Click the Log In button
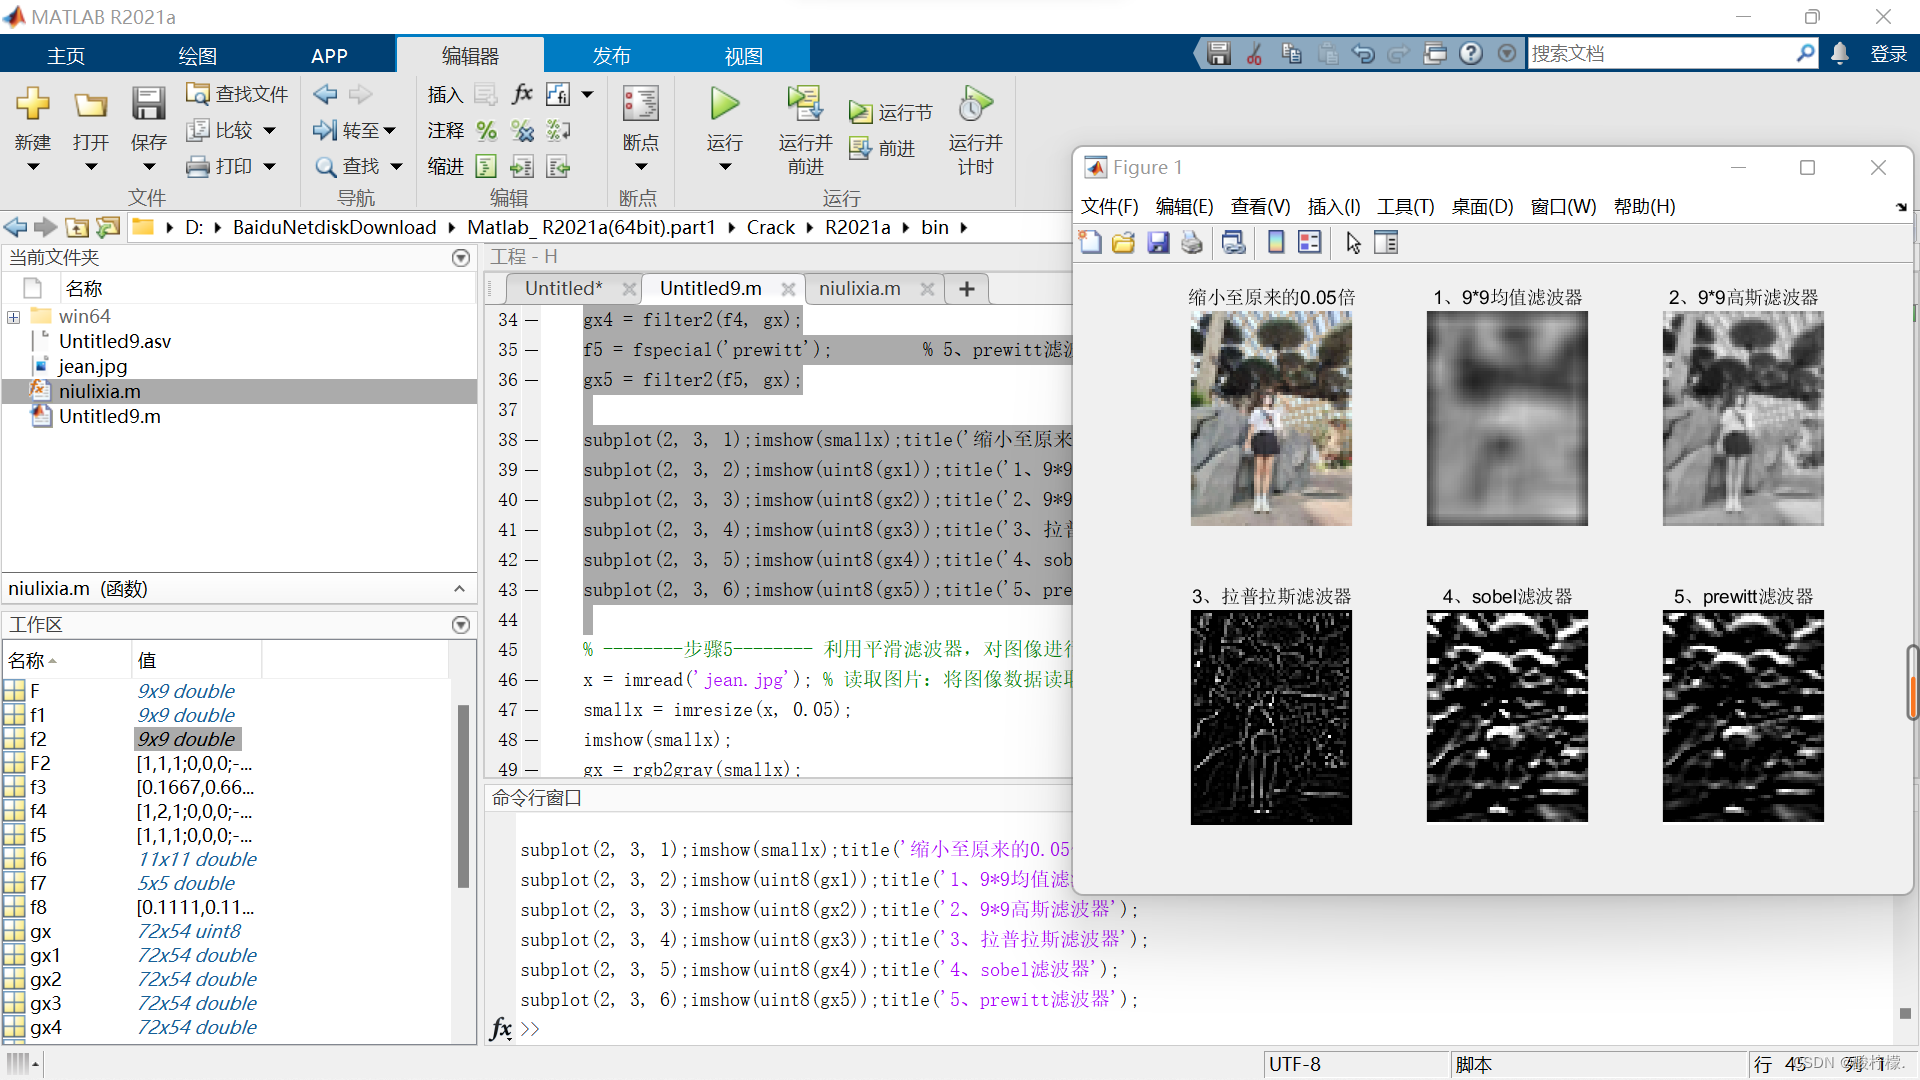The width and height of the screenshot is (1920, 1080). pyautogui.click(x=1888, y=54)
